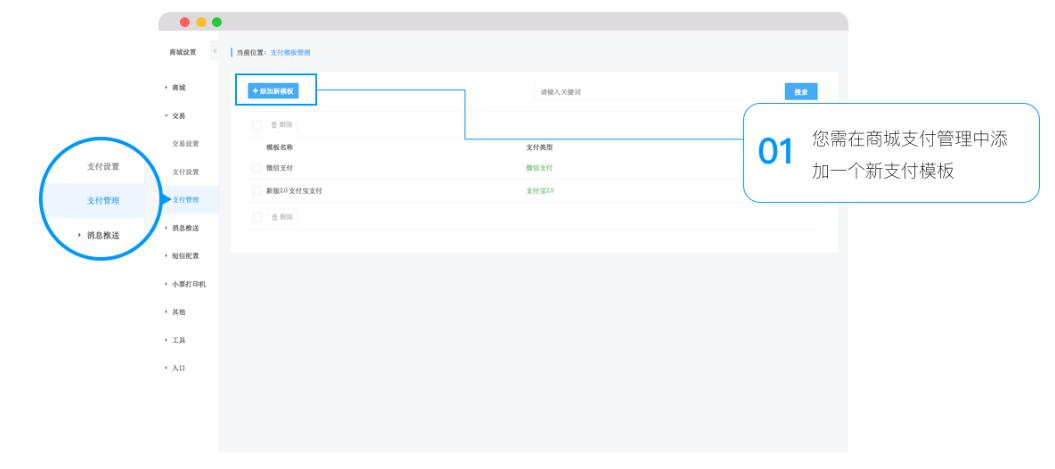Expand the 短信配置 sidebar section
Image resolution: width=1055 pixels, height=469 pixels.
tap(182, 256)
